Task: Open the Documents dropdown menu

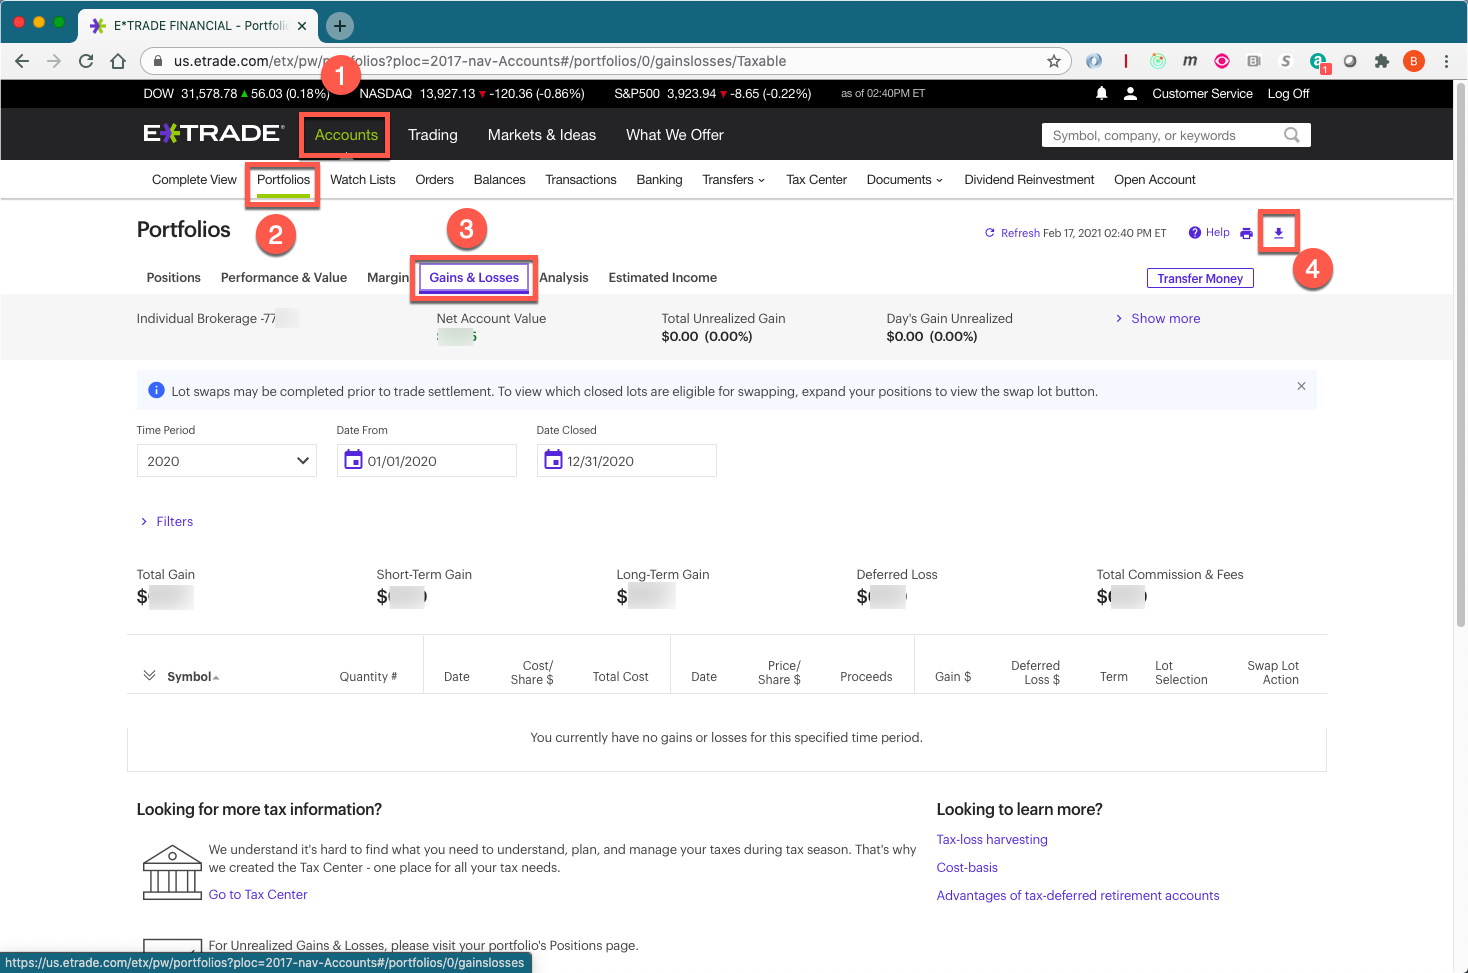Action: 904,180
